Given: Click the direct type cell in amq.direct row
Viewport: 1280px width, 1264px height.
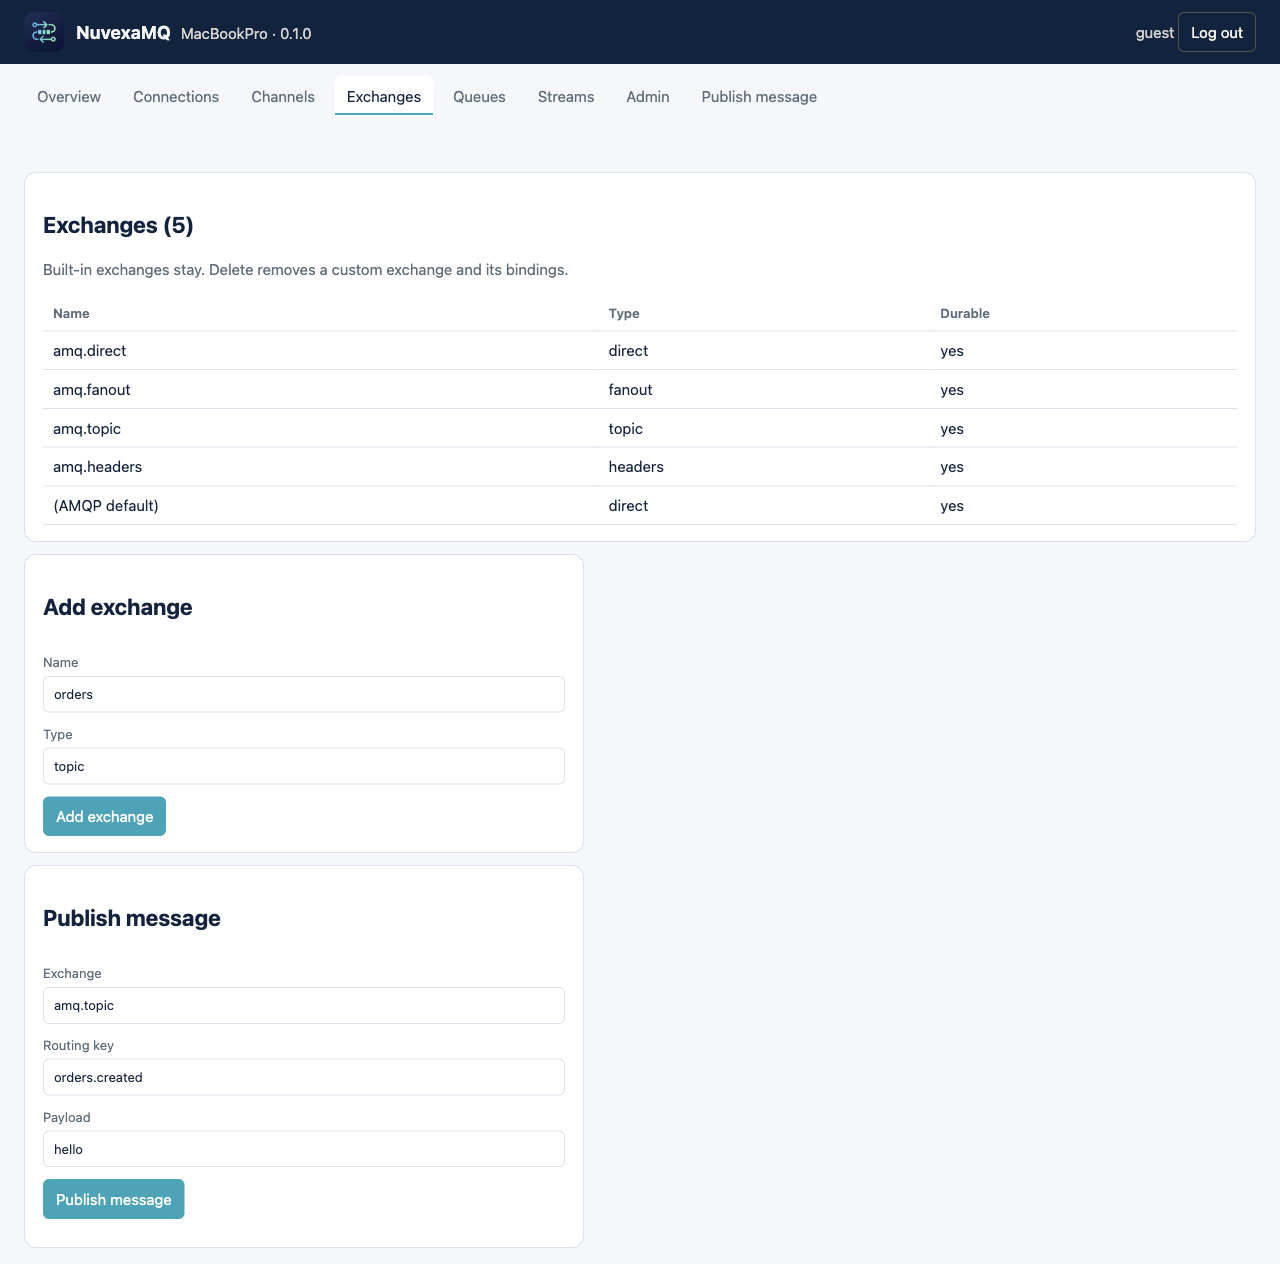Looking at the screenshot, I should [628, 351].
